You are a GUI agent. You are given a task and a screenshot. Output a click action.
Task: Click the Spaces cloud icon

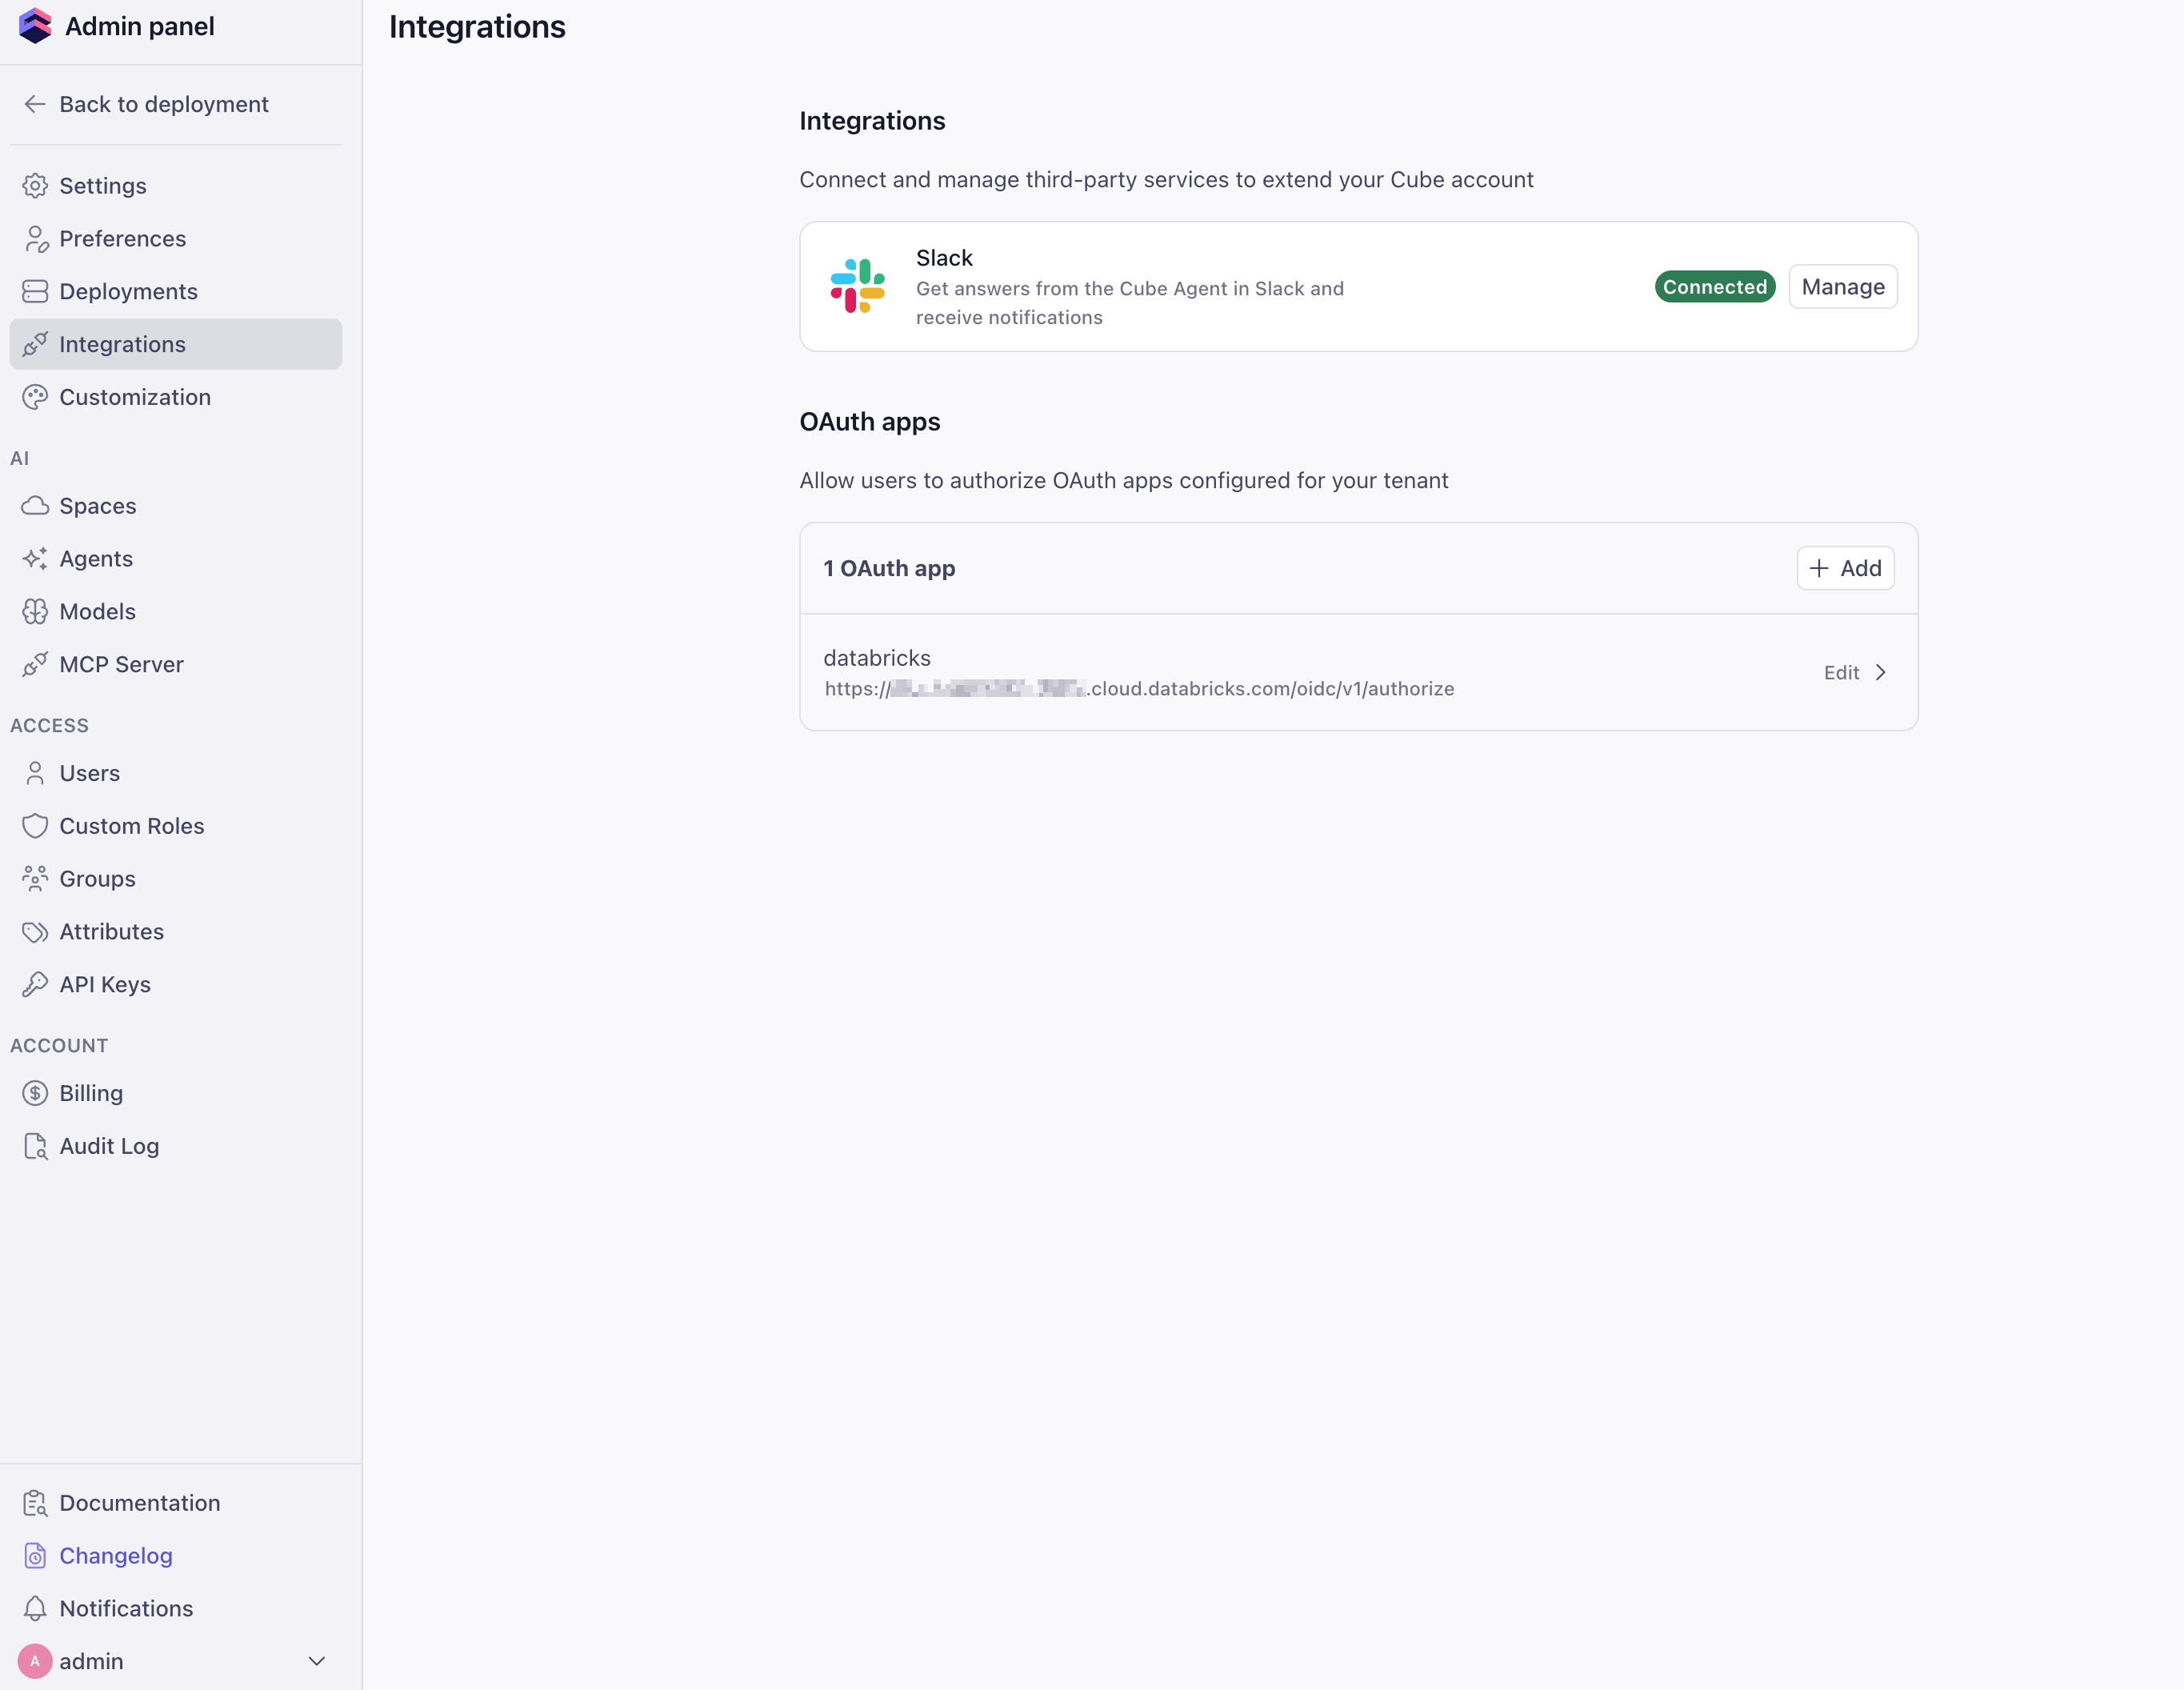(35, 506)
